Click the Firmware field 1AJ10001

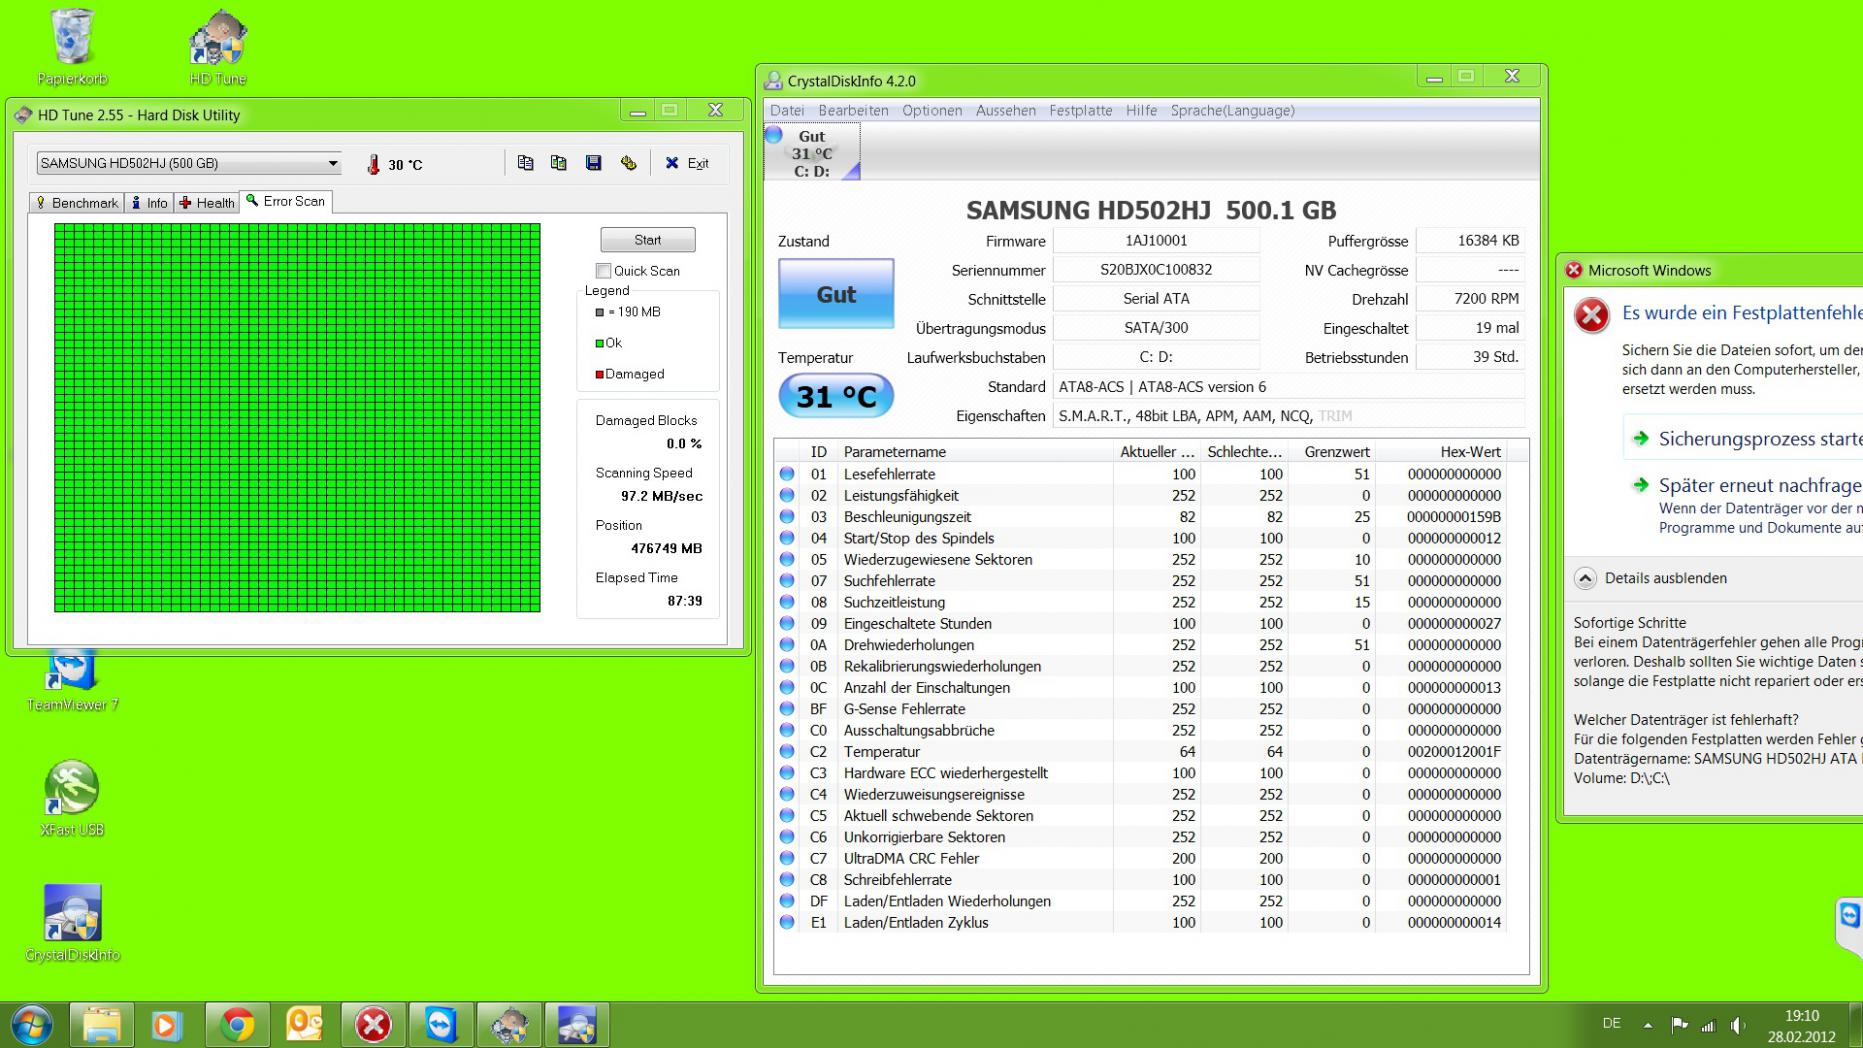(x=1156, y=241)
